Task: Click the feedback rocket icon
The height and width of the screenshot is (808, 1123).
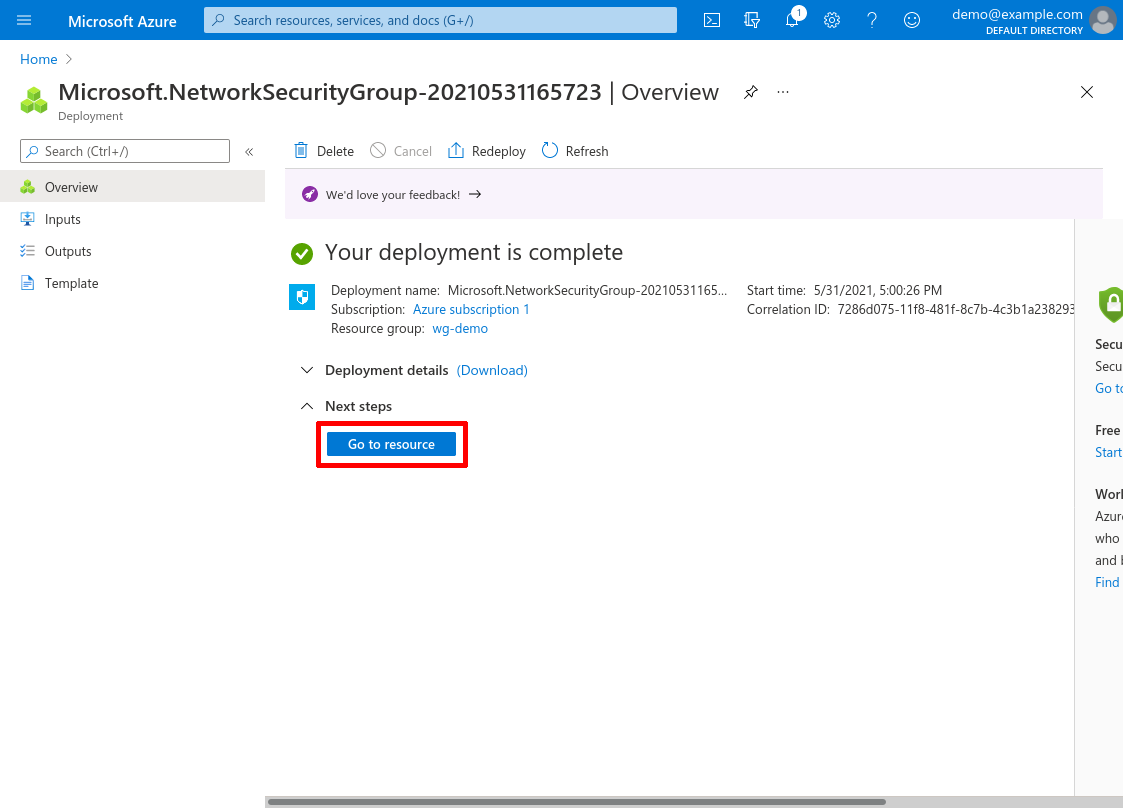Action: pyautogui.click(x=309, y=194)
